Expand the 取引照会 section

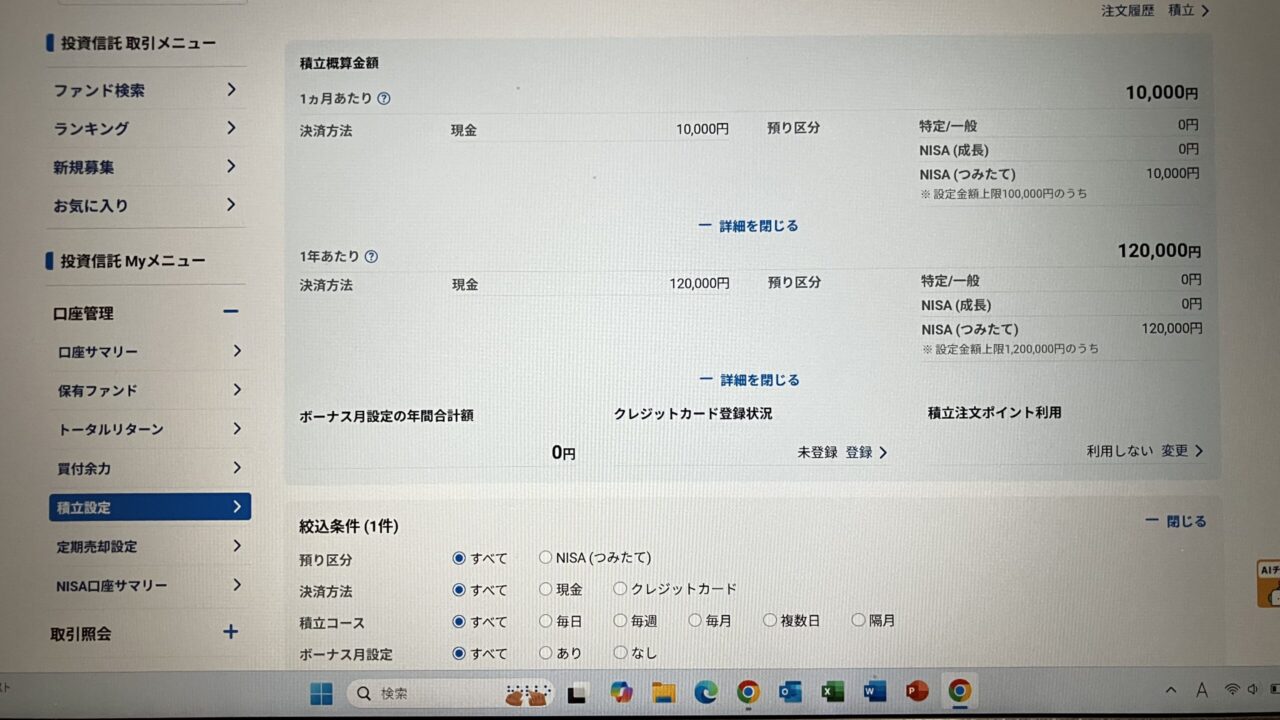[x=231, y=632]
